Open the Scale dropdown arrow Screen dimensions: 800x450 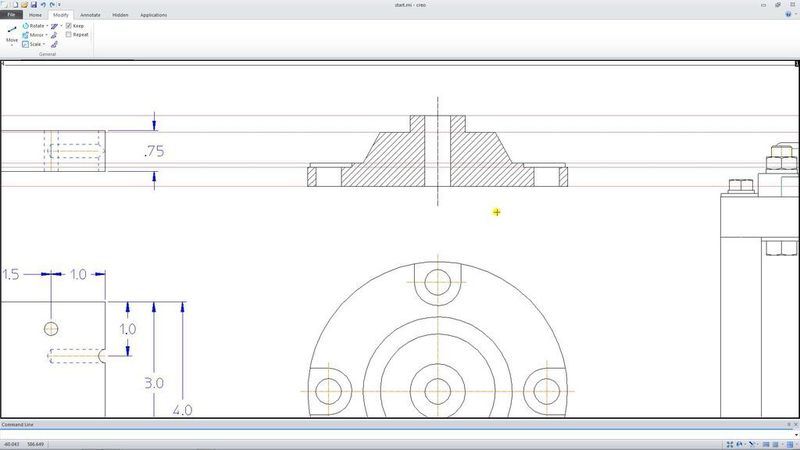coord(45,45)
